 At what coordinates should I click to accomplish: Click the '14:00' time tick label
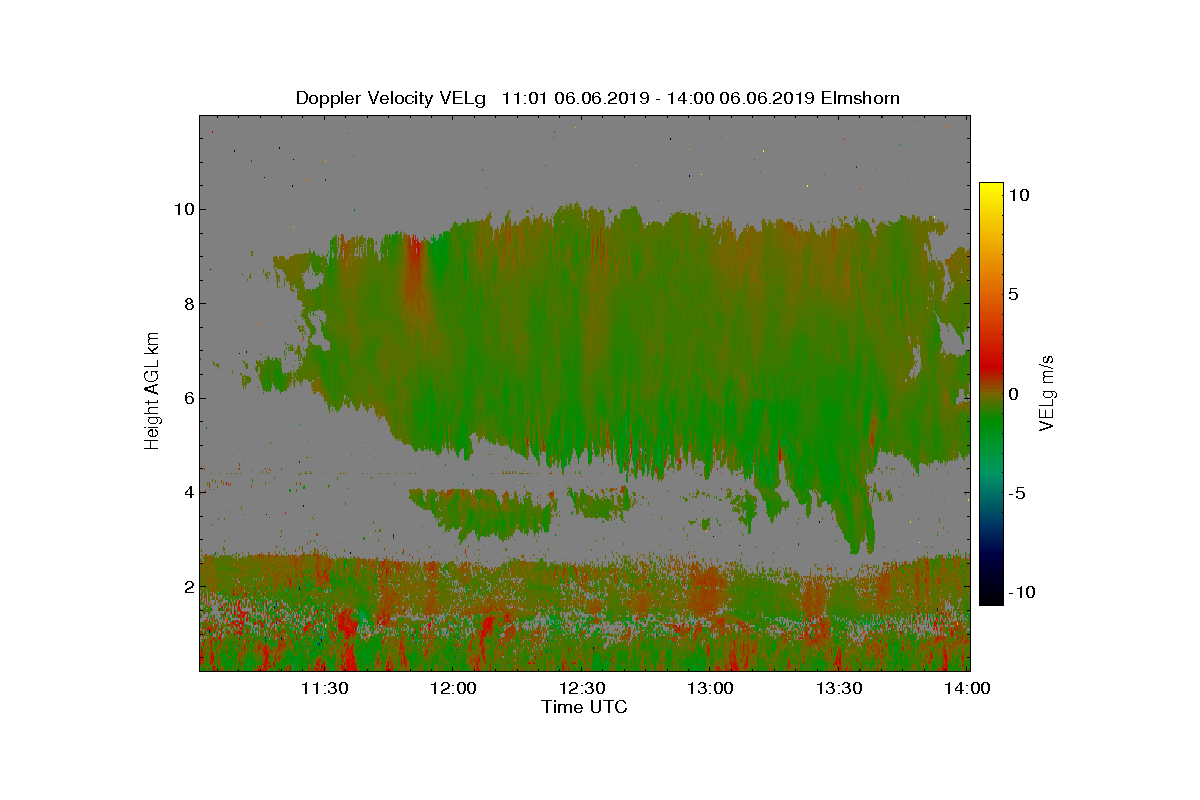click(x=967, y=688)
